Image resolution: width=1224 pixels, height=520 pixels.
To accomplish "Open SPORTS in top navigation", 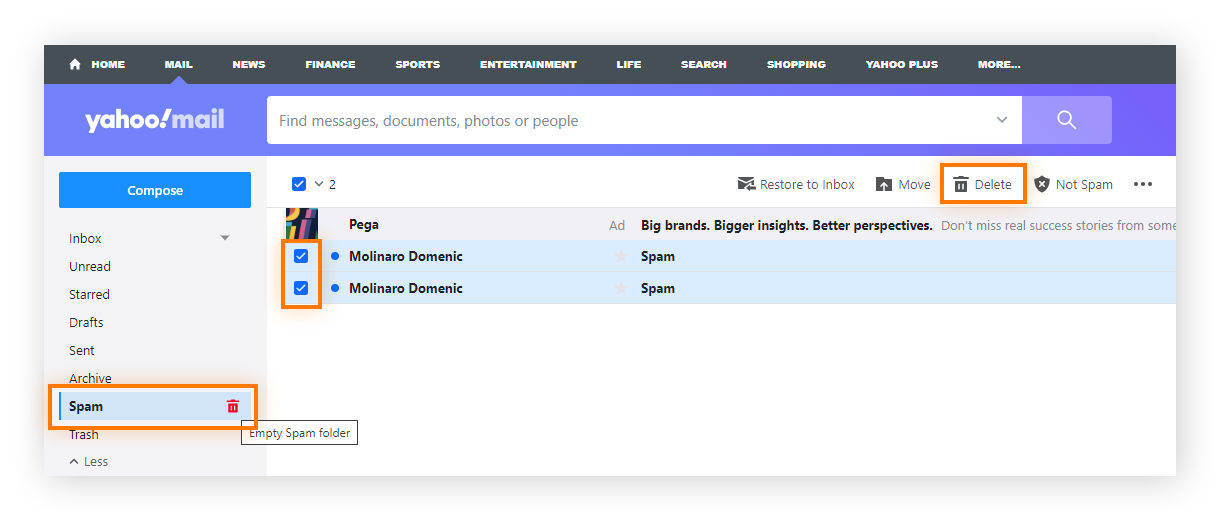I will pos(417,64).
